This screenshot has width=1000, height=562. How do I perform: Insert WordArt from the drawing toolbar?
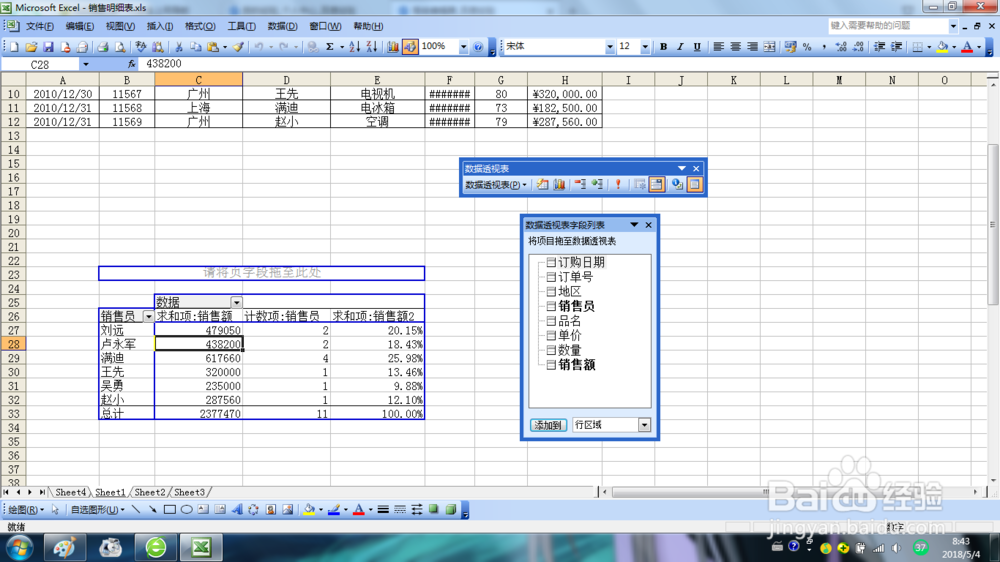pyautogui.click(x=237, y=510)
